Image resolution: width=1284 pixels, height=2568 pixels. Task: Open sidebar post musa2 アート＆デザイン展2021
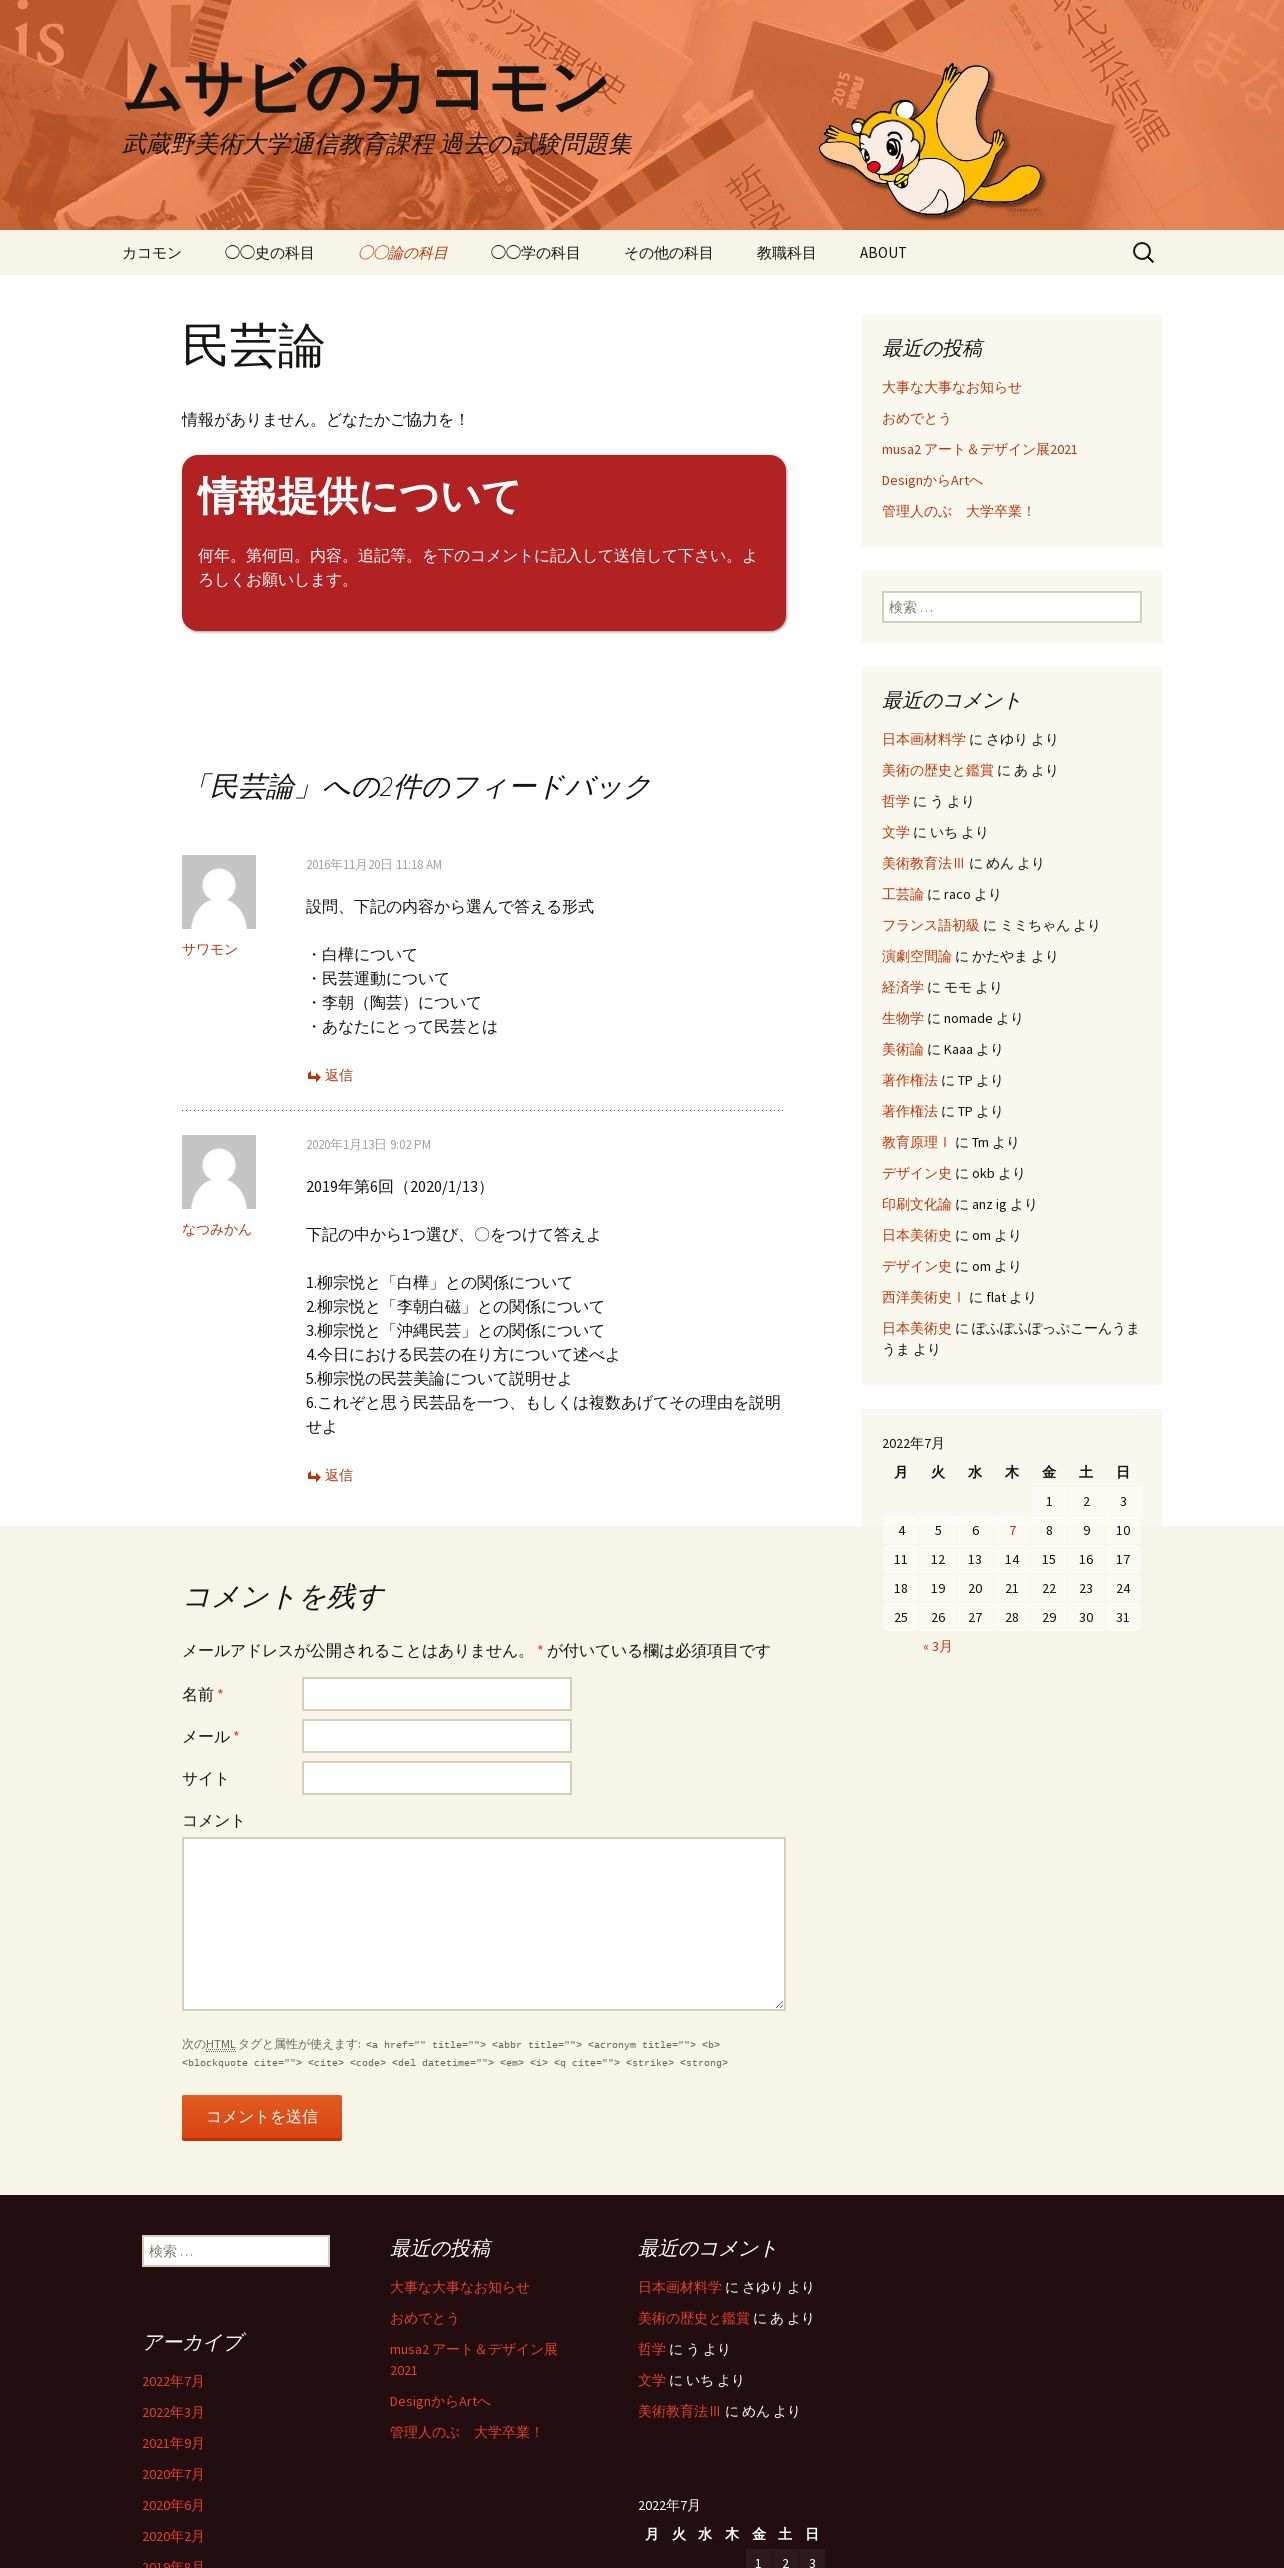tap(979, 450)
